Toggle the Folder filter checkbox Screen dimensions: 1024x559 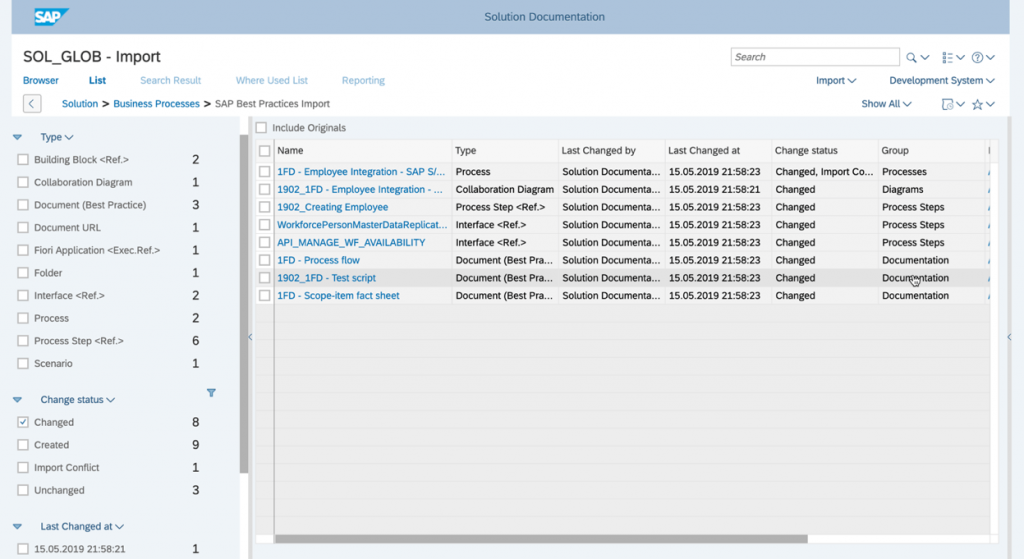(x=23, y=273)
